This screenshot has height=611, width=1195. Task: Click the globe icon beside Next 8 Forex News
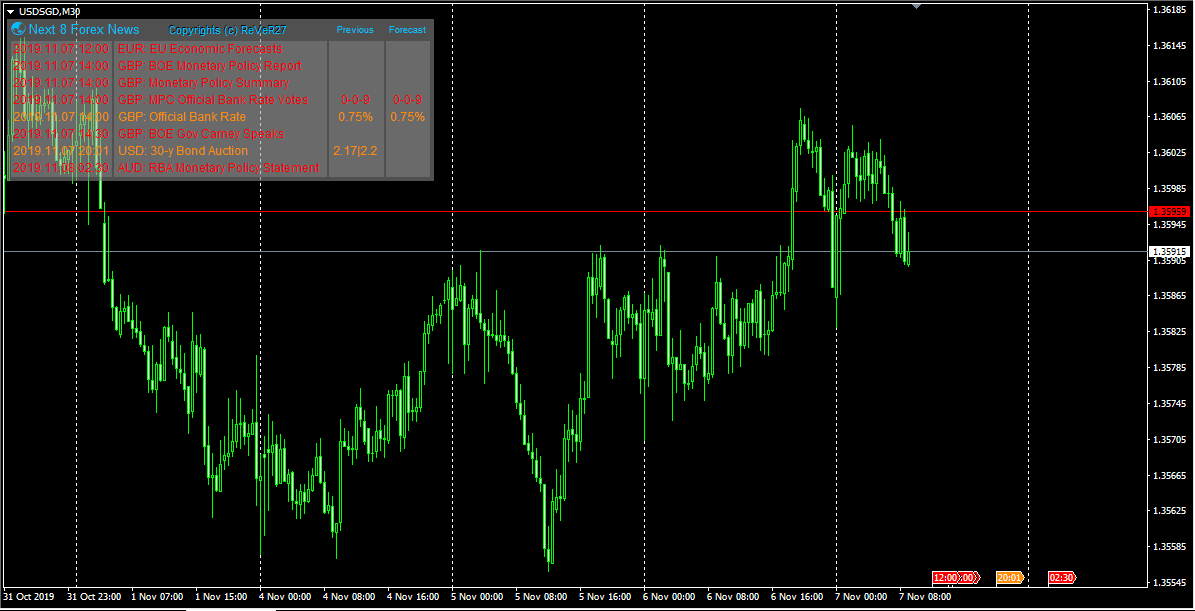(18, 29)
